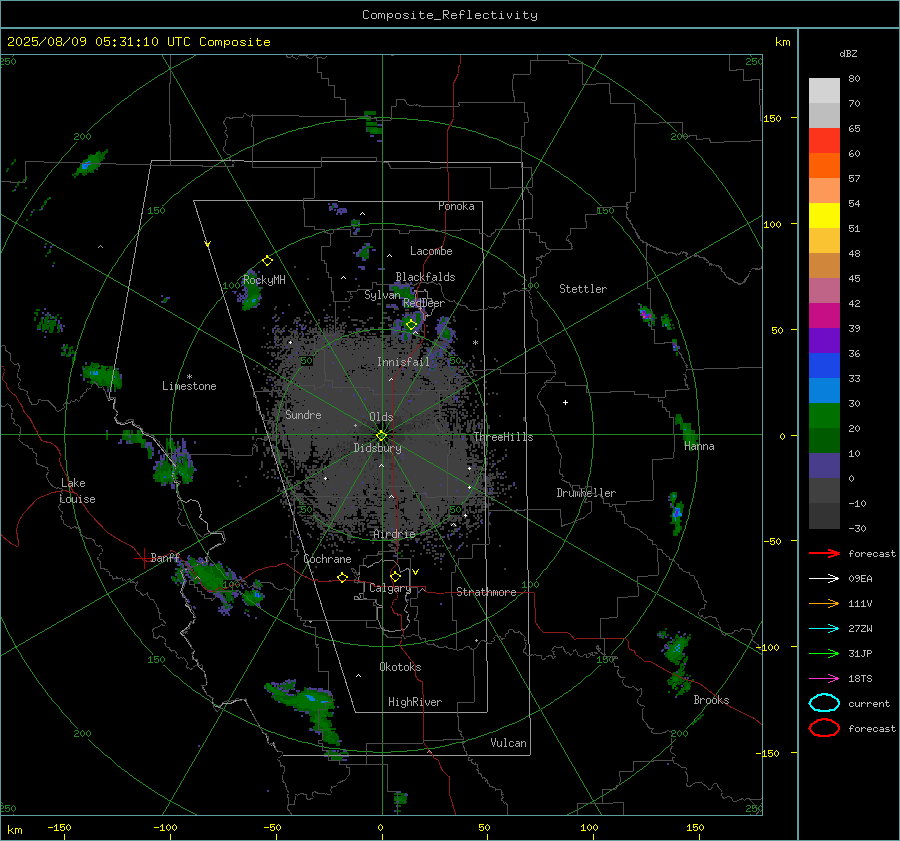Click the Composite_Reflectivity title text
Image resolution: width=900 pixels, height=841 pixels.
pos(450,15)
